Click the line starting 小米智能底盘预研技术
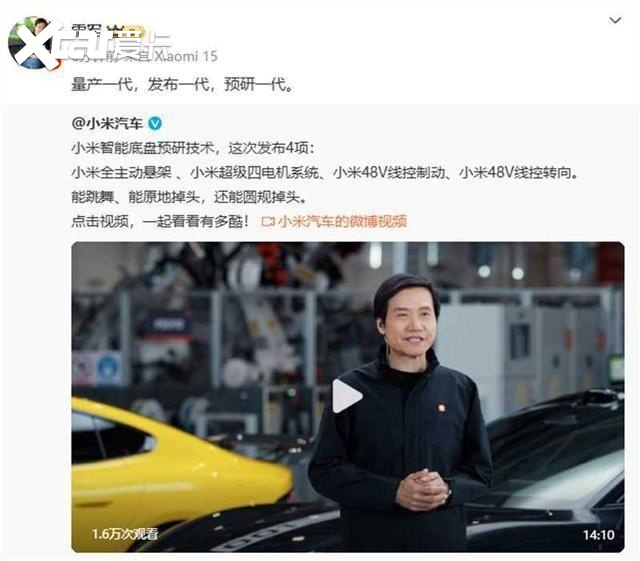 (193, 148)
